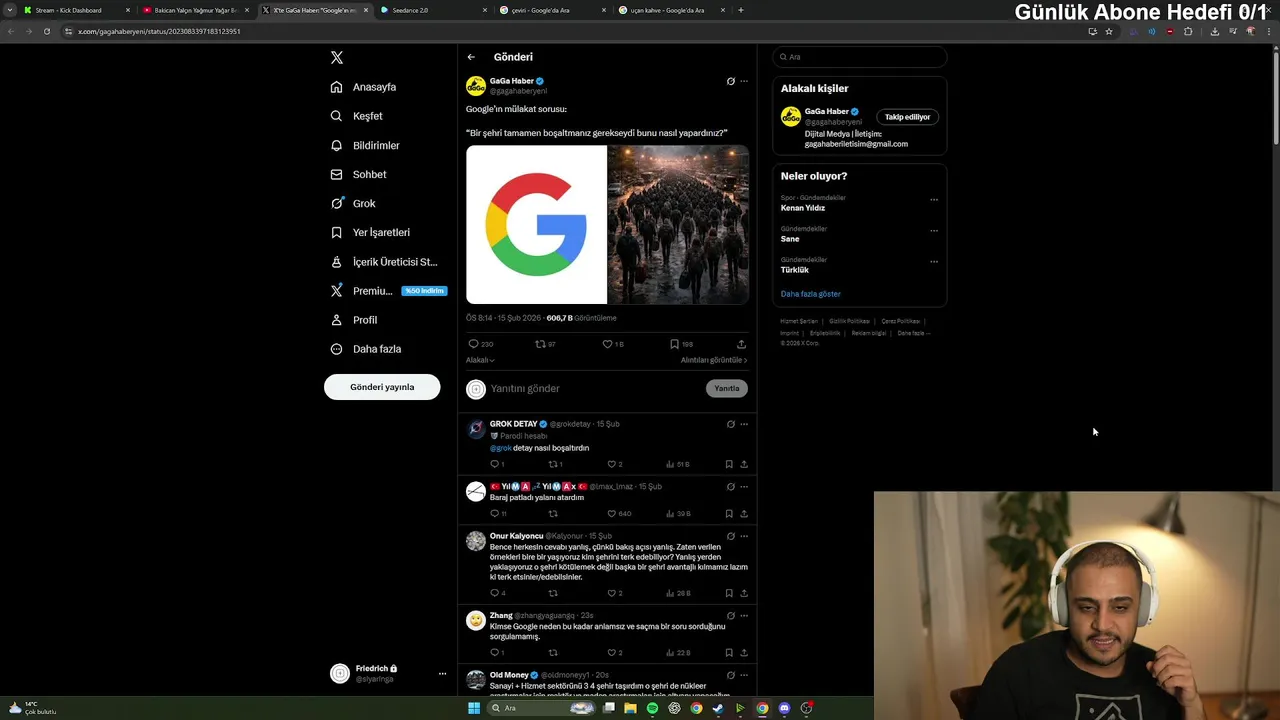Screen dimensions: 1280x720
Task: Switch to the Seedance 2.0 browser tab
Action: pos(433,10)
